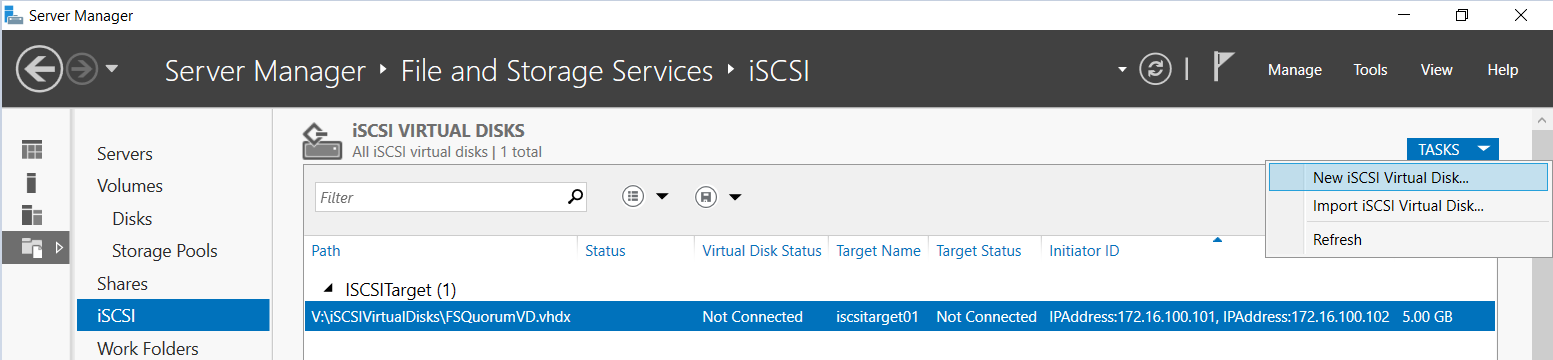Open the Tools menu
Viewport: 1553px width, 360px height.
coord(1370,70)
